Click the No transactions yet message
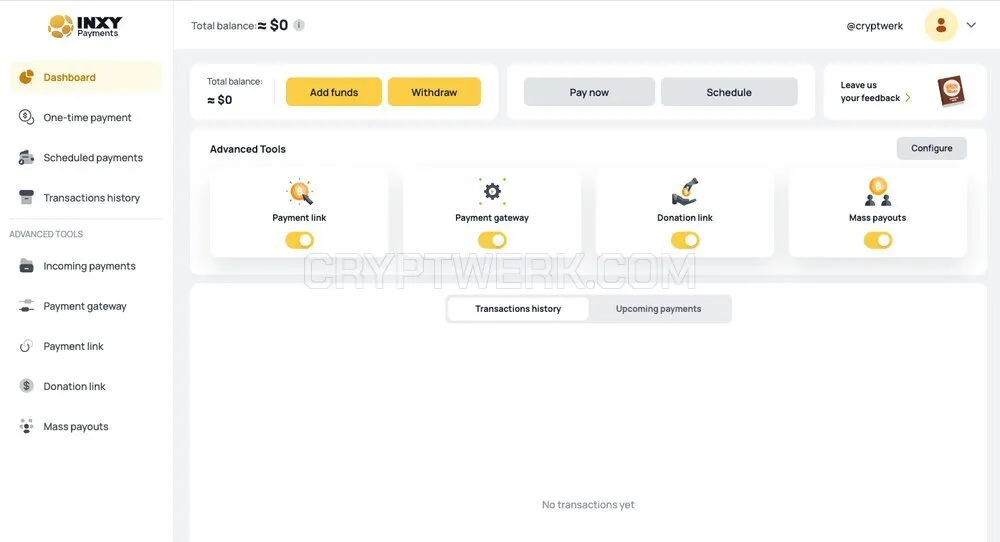This screenshot has width=1000, height=542. (588, 504)
